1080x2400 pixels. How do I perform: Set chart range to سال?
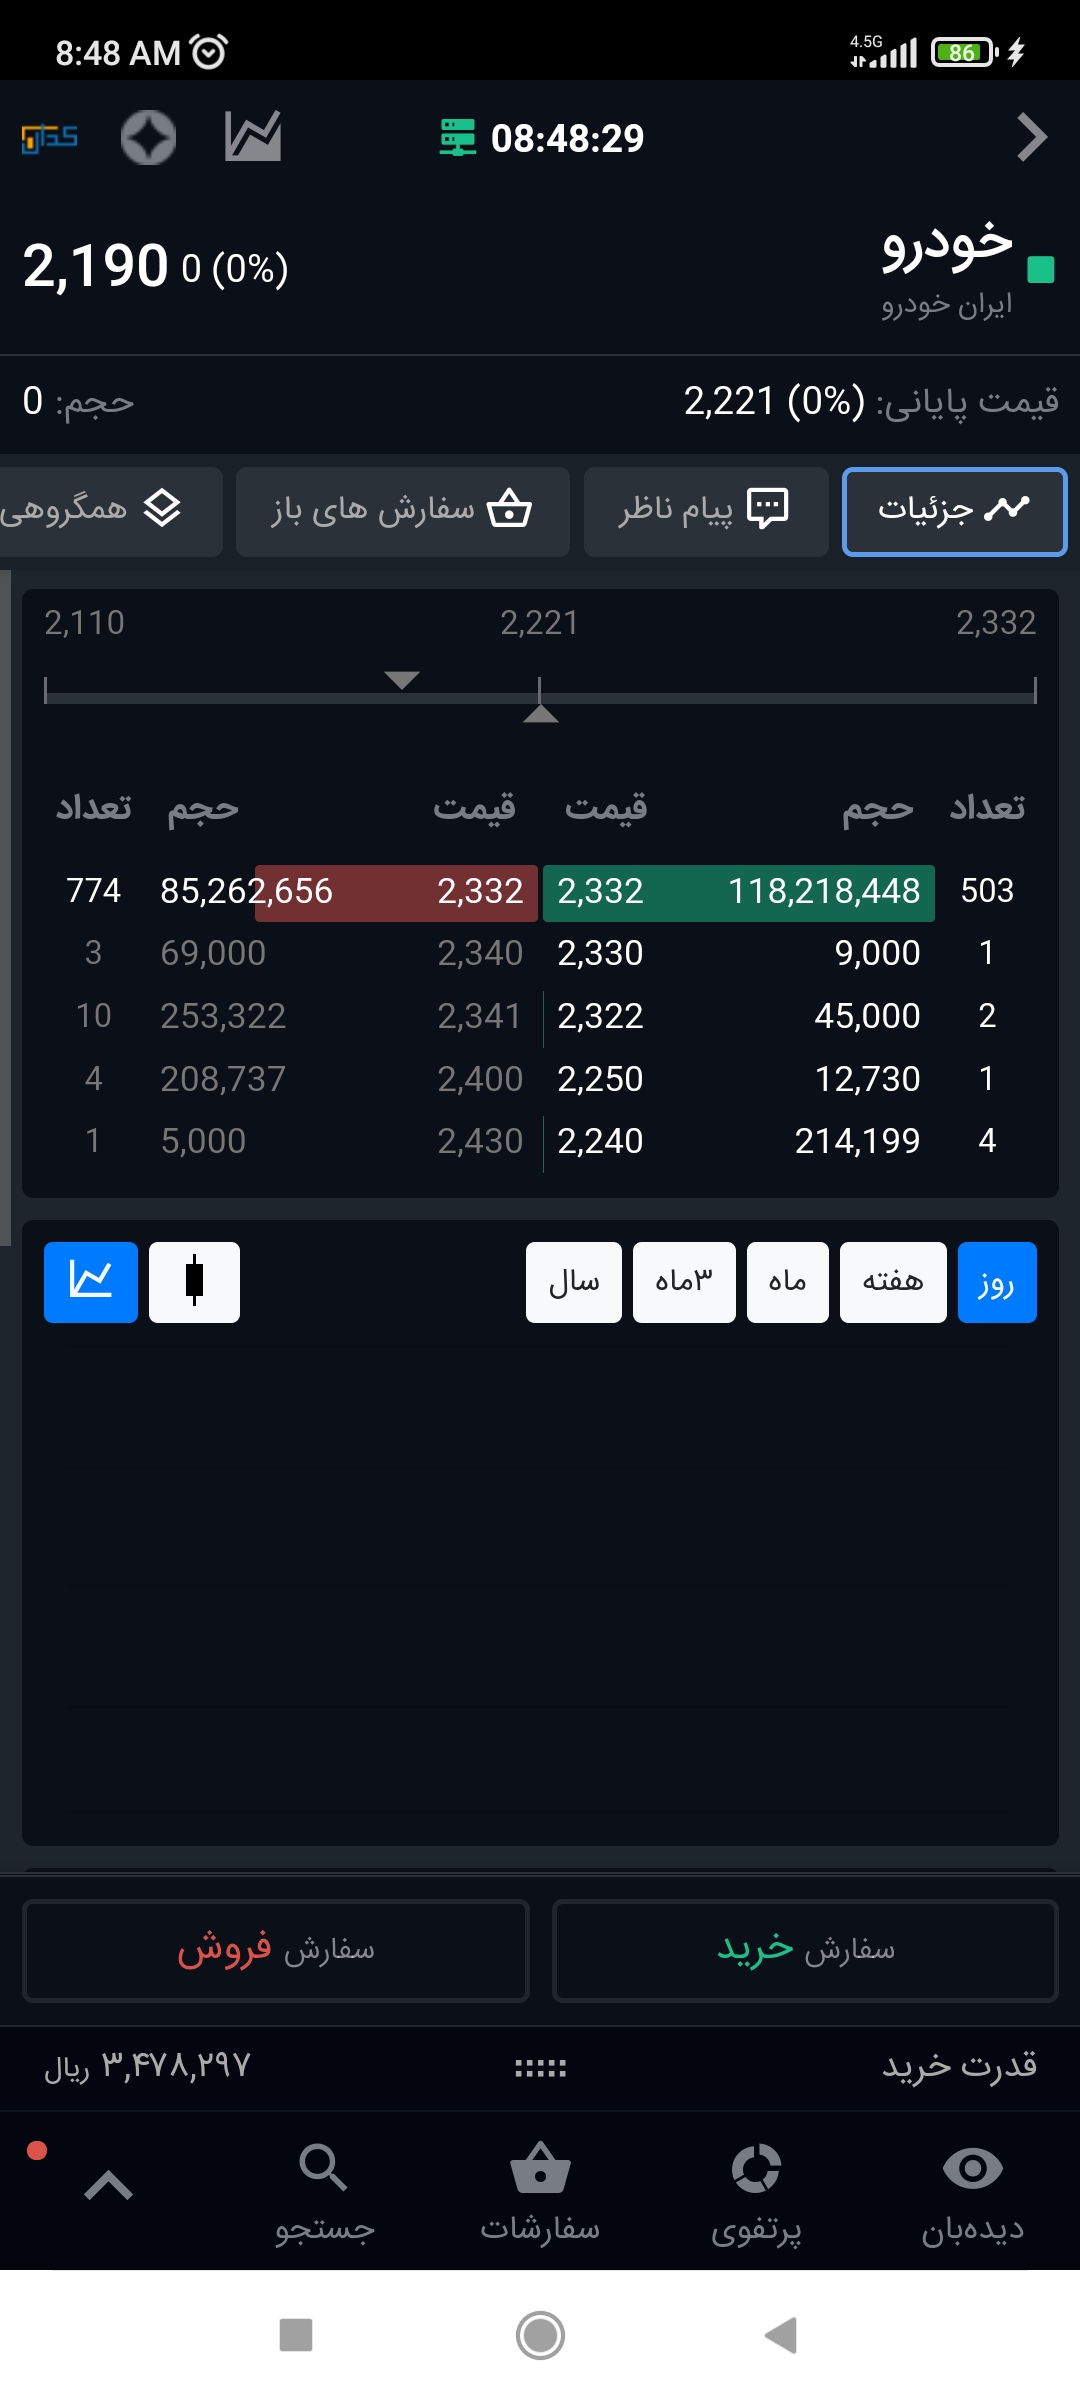[574, 1282]
